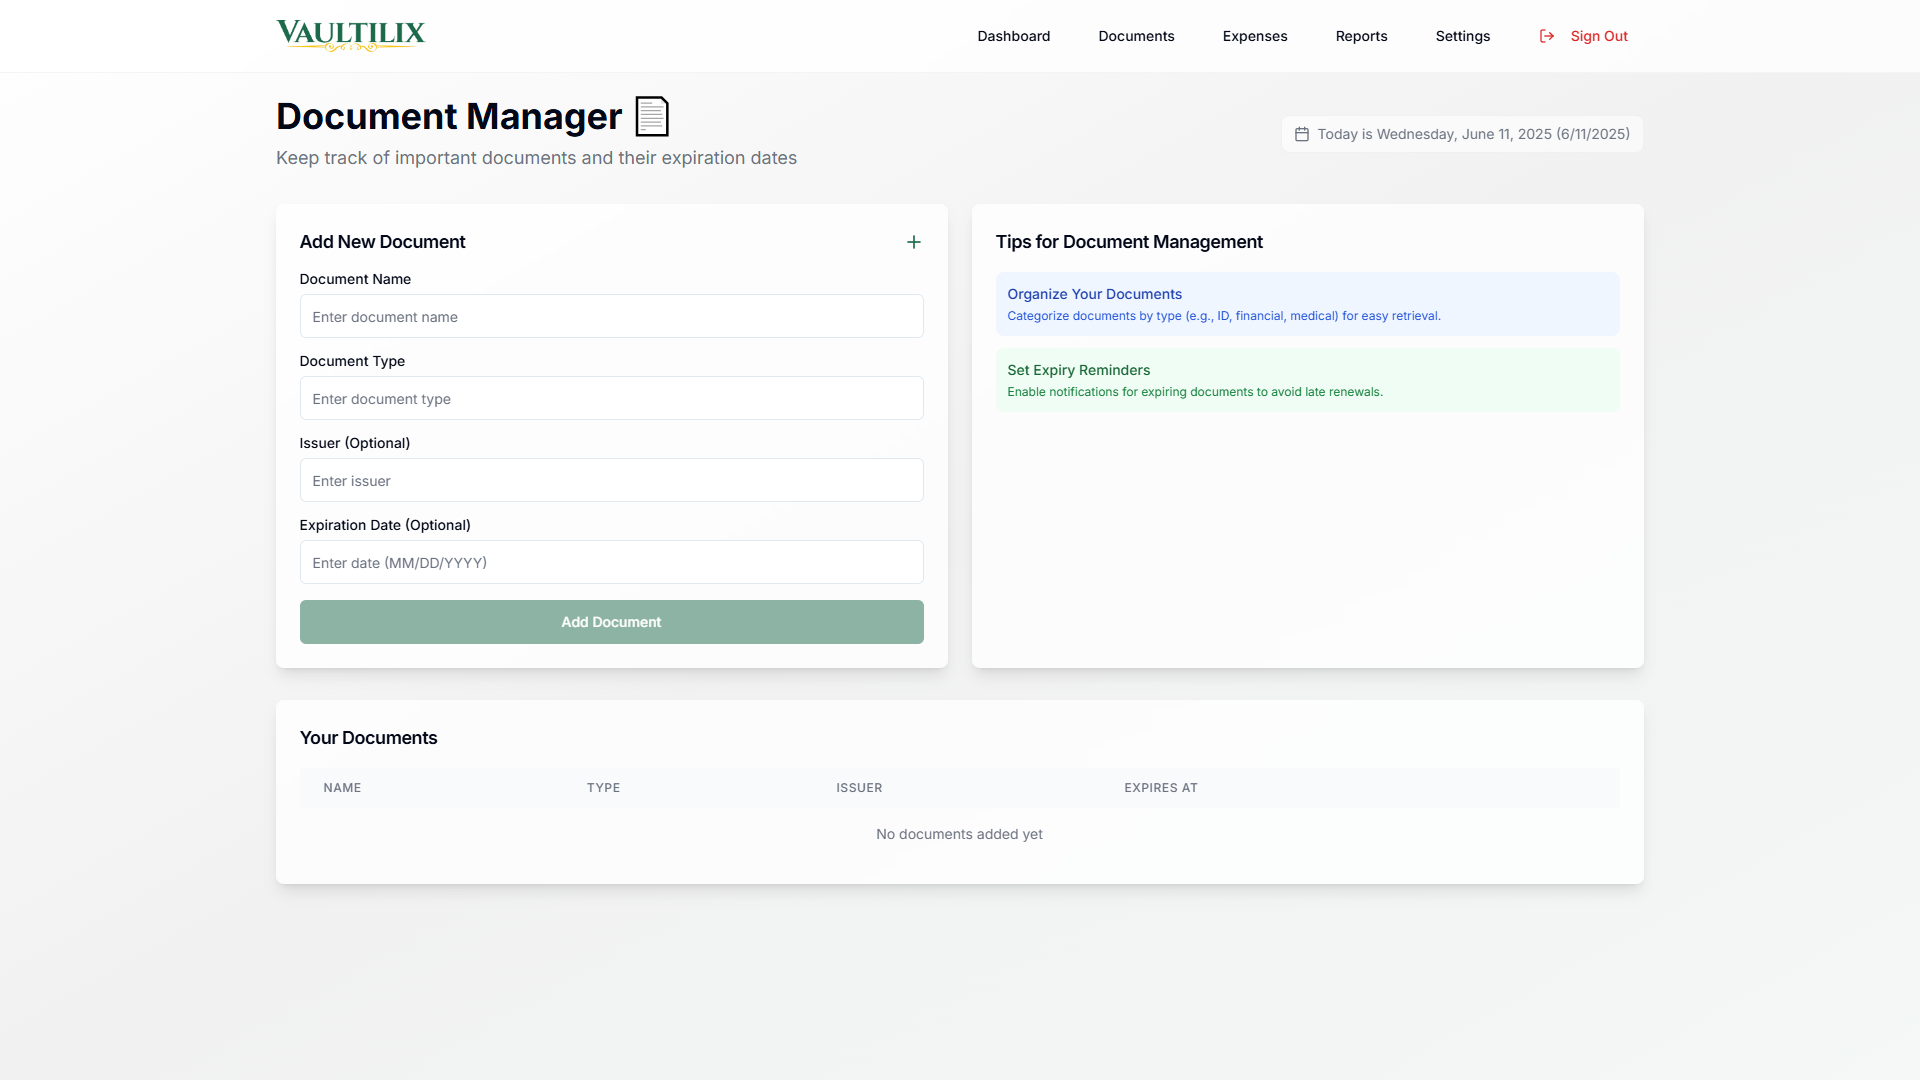This screenshot has width=1920, height=1080.
Task: Click the sign out arrow icon
Action: pos(1547,36)
